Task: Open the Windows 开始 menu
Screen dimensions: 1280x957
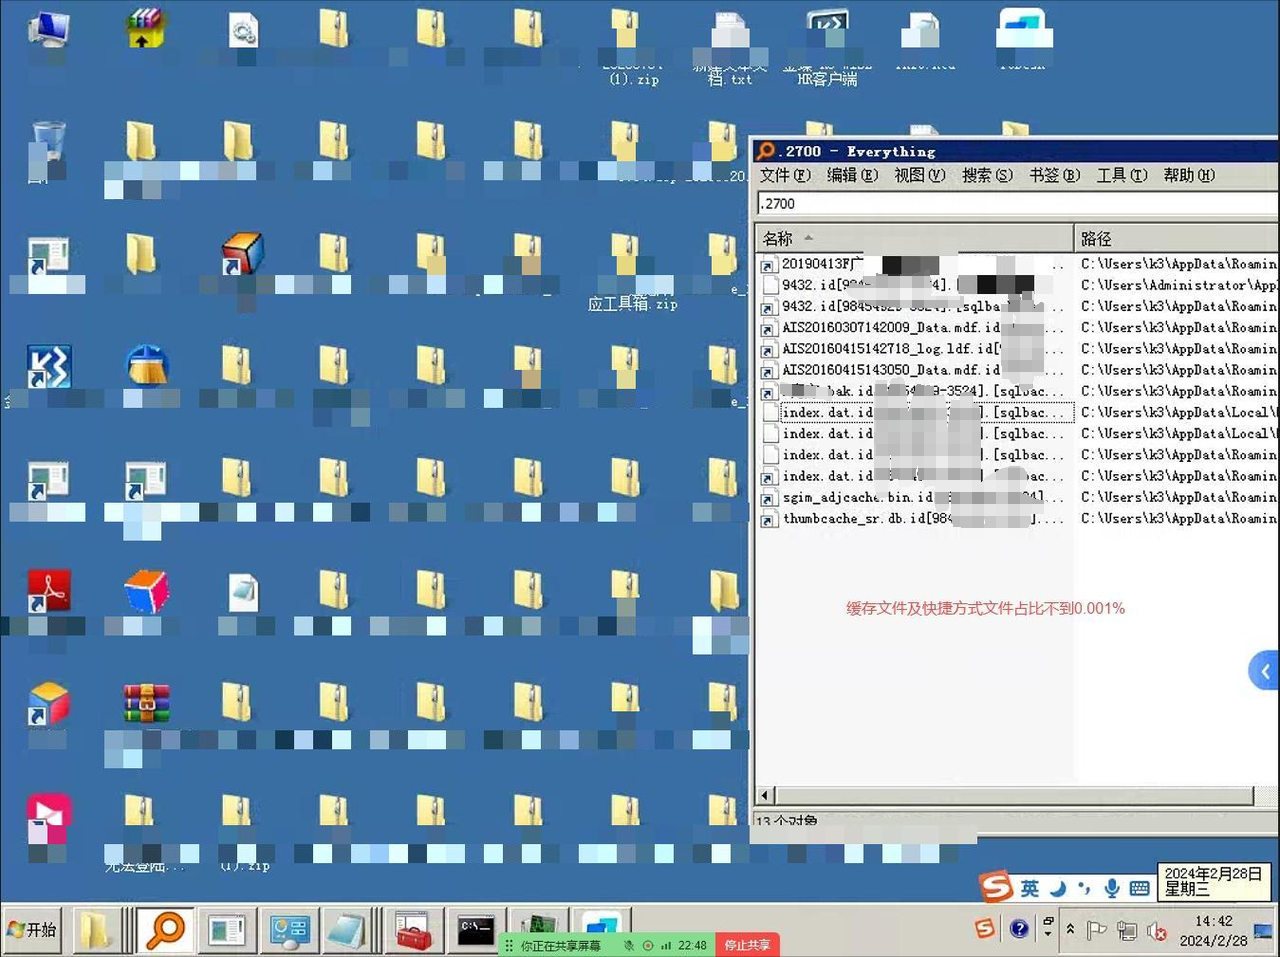Action: [33, 930]
